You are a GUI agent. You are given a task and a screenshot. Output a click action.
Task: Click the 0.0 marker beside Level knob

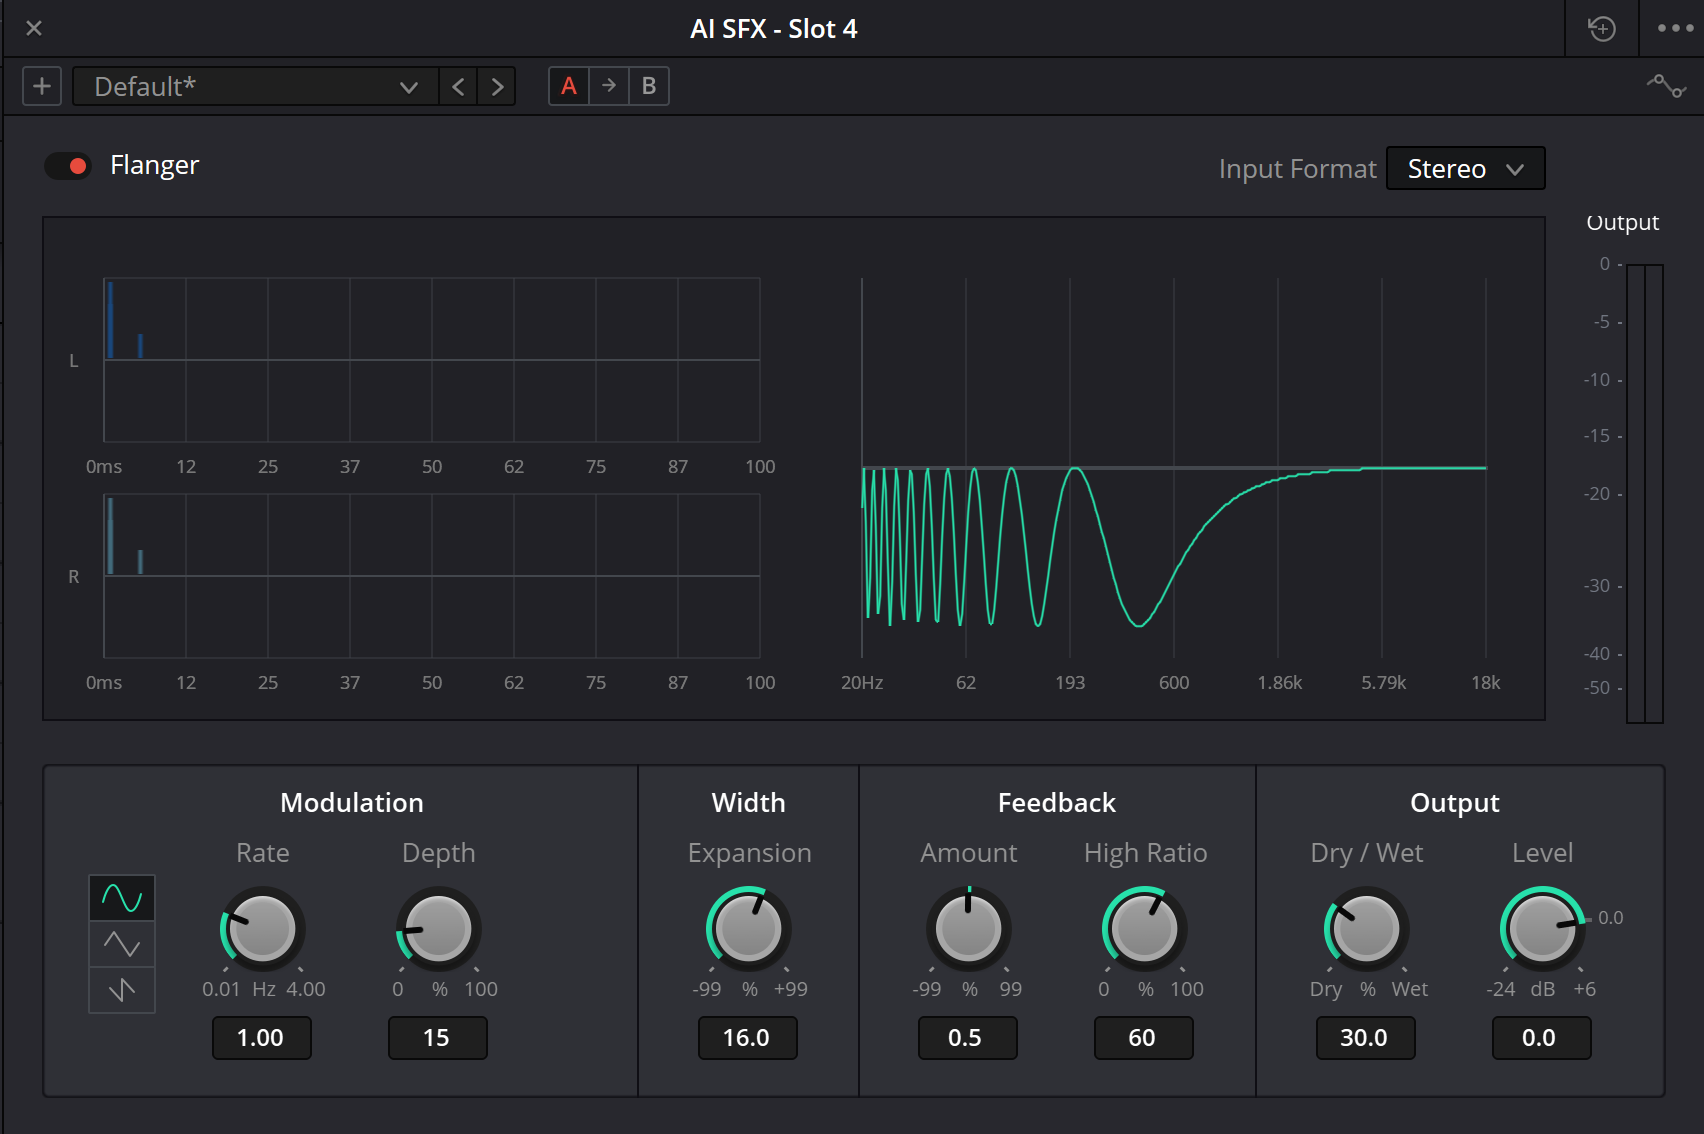1610,918
